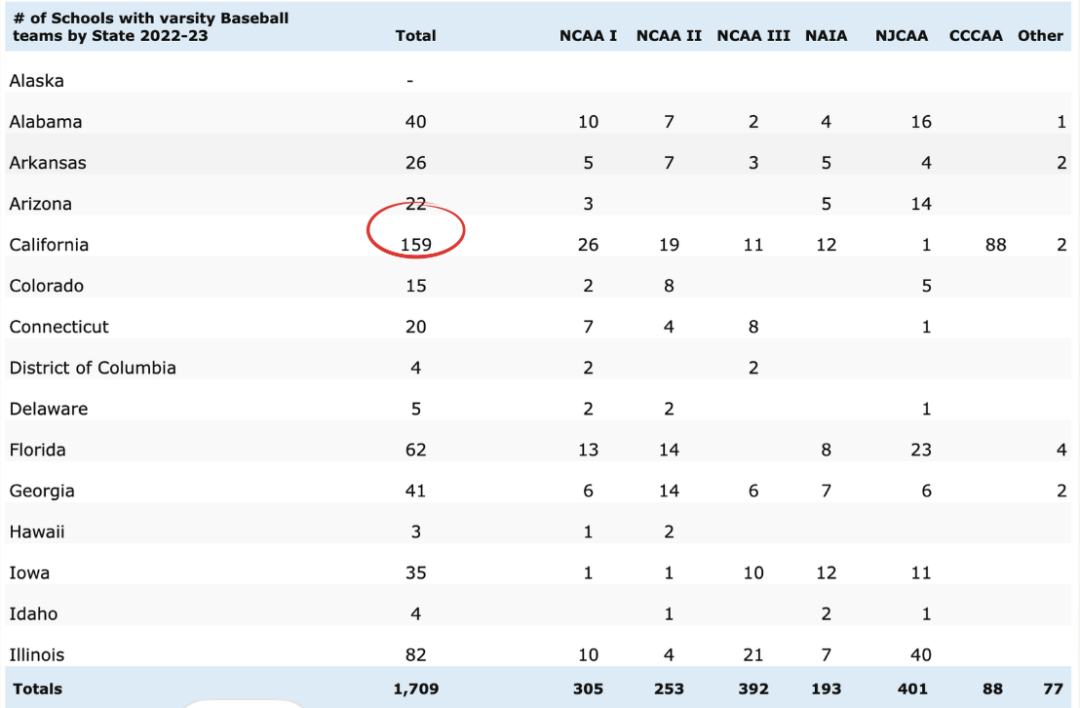This screenshot has height=708, width=1080.
Task: Click the Total column header
Action: coord(415,36)
